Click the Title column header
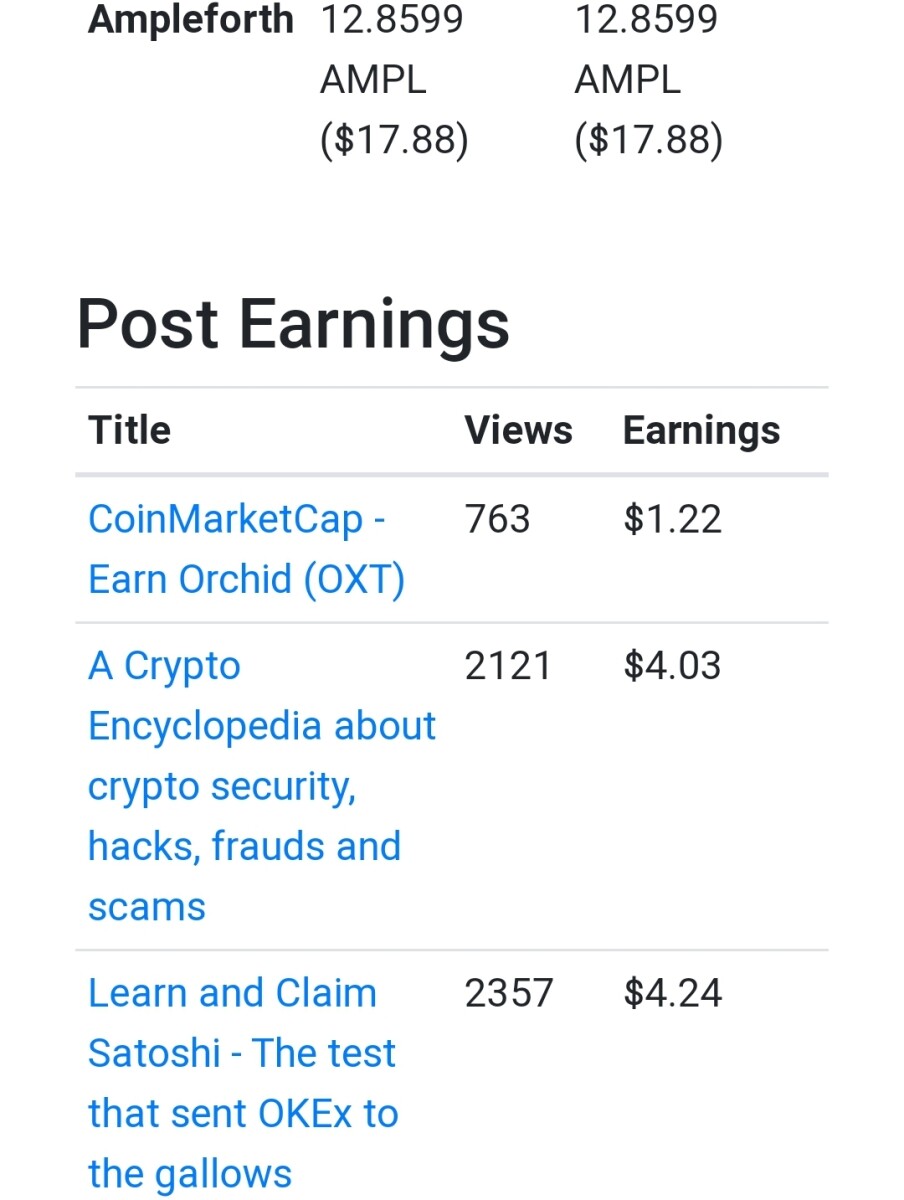 (x=129, y=431)
